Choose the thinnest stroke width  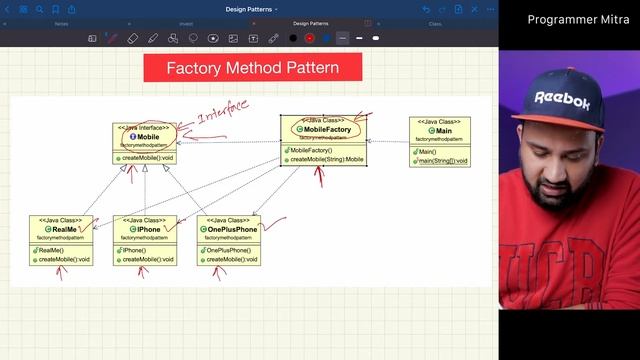click(x=342, y=38)
